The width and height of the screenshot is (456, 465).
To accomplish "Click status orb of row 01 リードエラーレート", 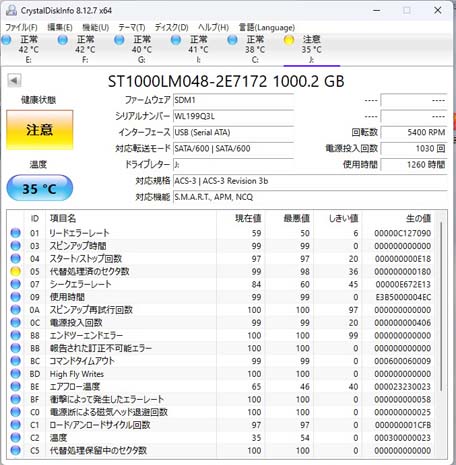I will coord(15,233).
